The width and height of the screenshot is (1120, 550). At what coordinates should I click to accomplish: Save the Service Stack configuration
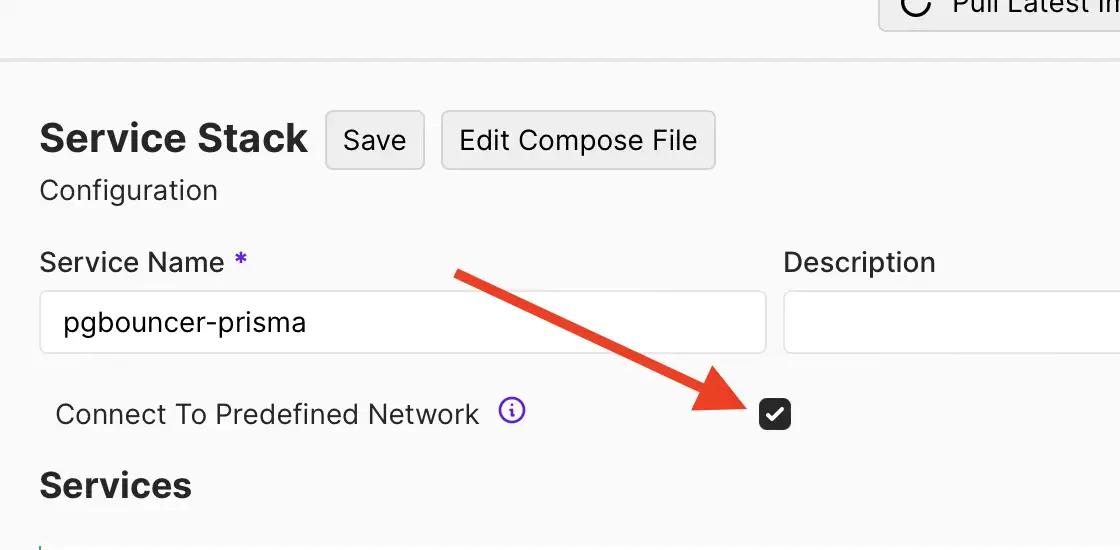375,140
